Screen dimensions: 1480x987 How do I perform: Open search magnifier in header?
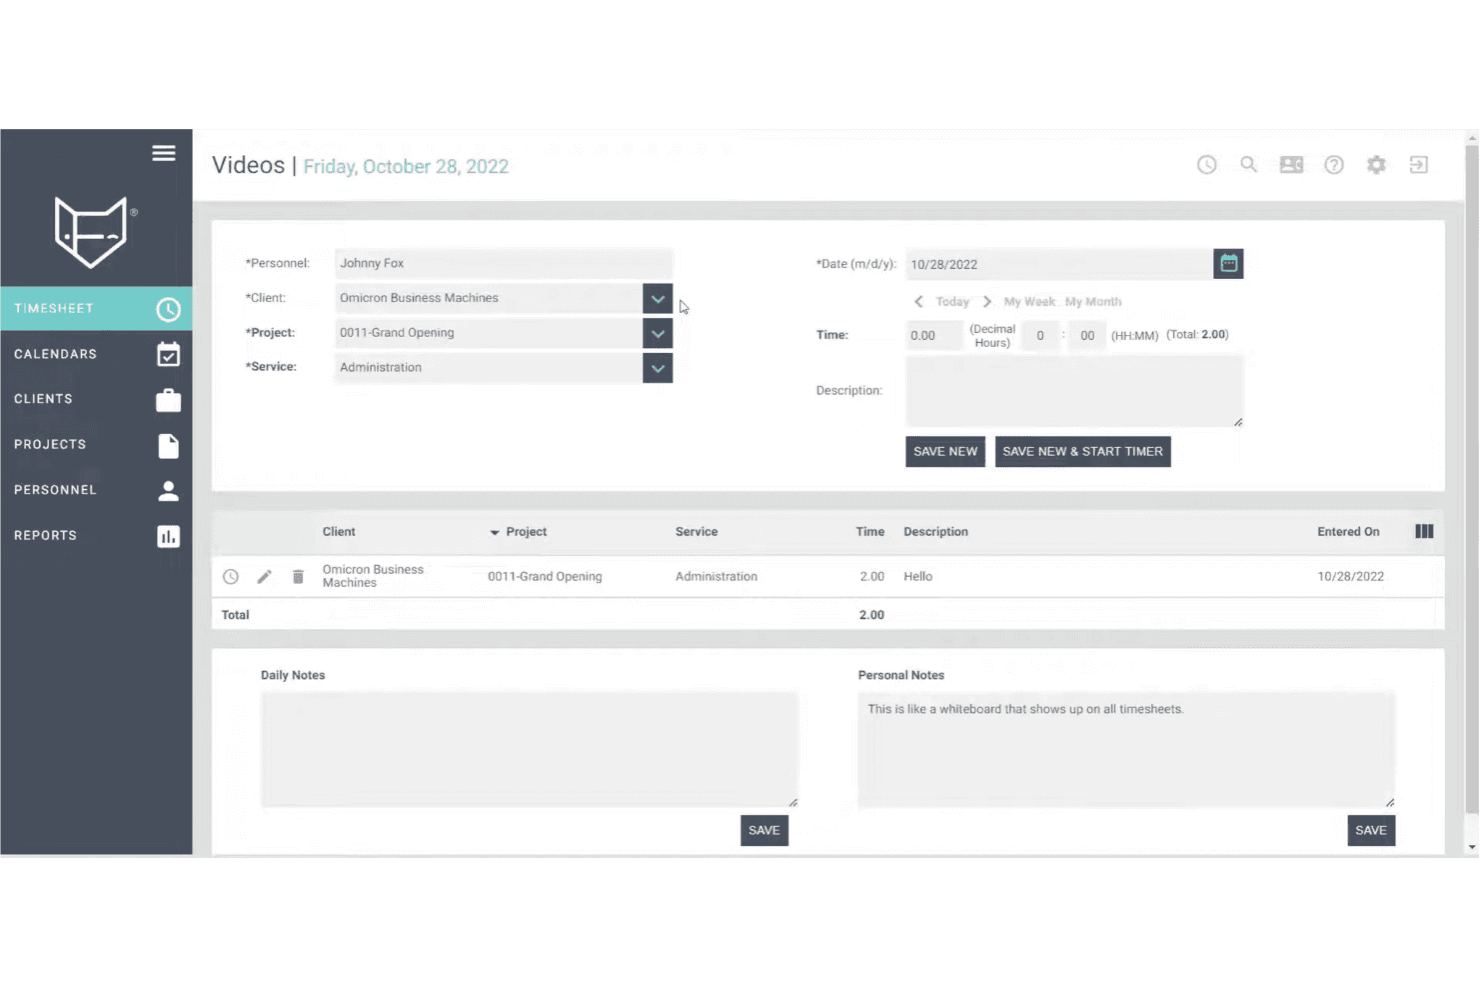[x=1249, y=165]
